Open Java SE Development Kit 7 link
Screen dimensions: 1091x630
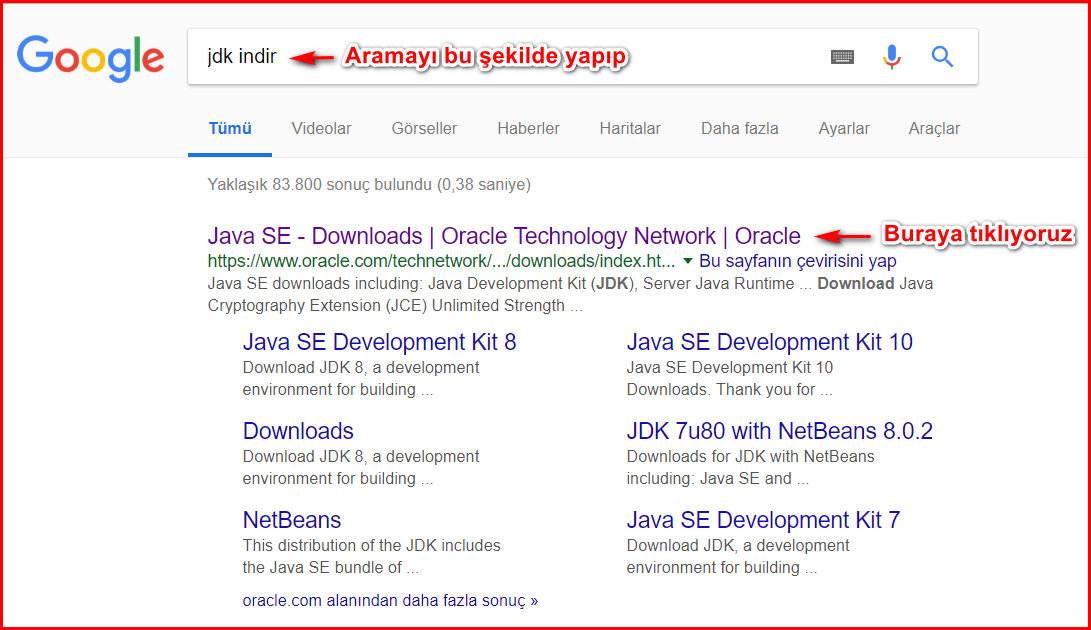pos(763,520)
